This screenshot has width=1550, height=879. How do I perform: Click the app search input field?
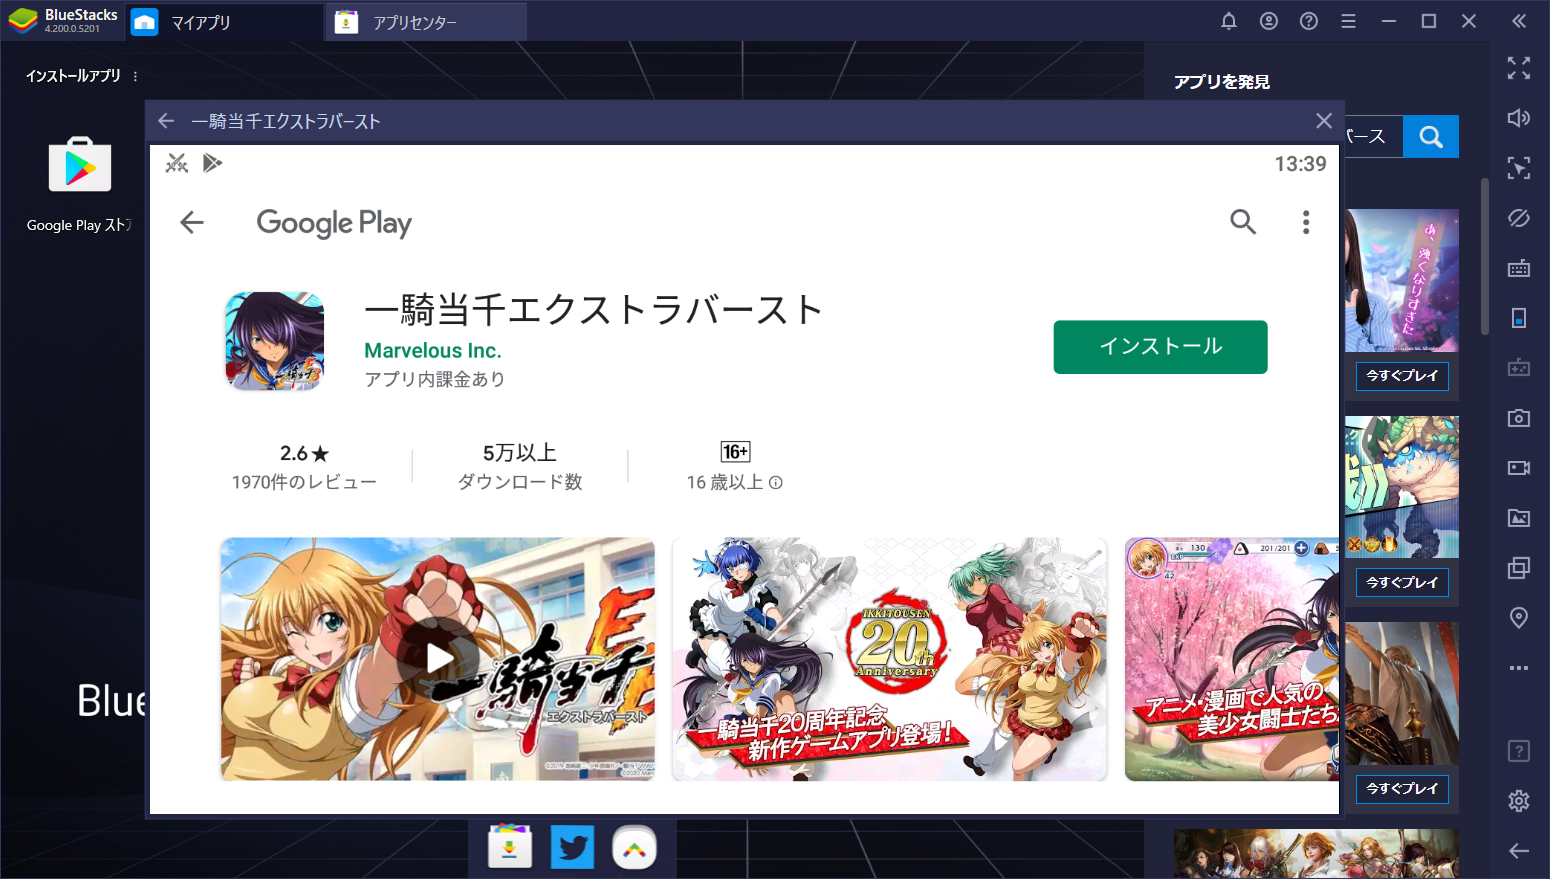pos(1373,137)
